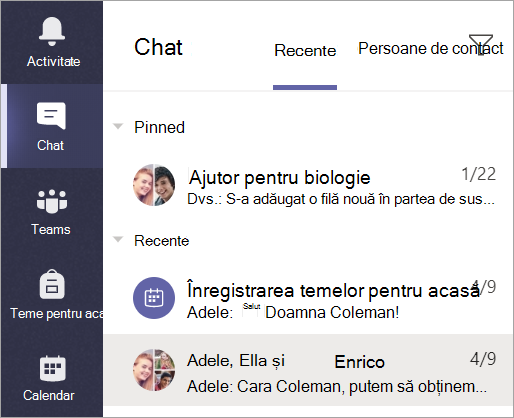Click the Activitate label
The width and height of the screenshot is (514, 418).
pos(53,61)
